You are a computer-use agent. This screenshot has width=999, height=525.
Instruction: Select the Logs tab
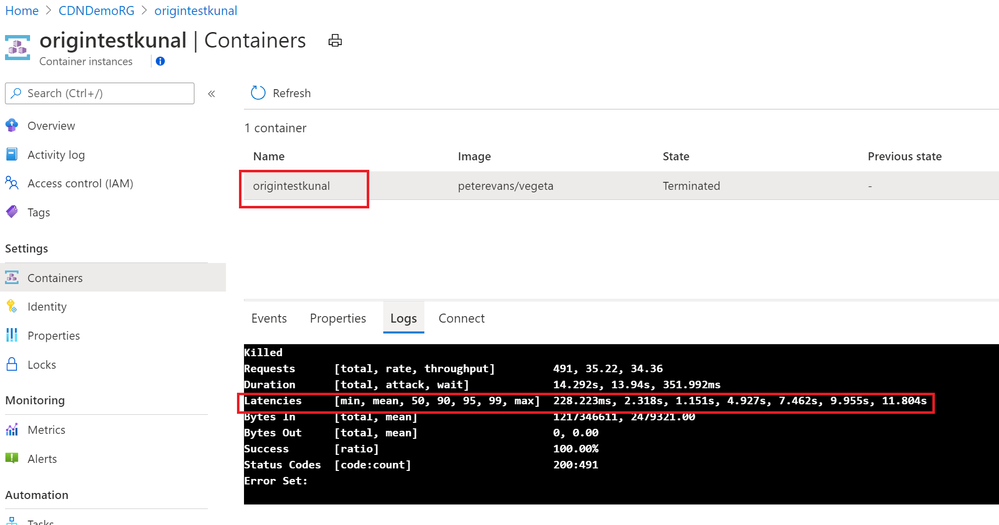tap(403, 318)
